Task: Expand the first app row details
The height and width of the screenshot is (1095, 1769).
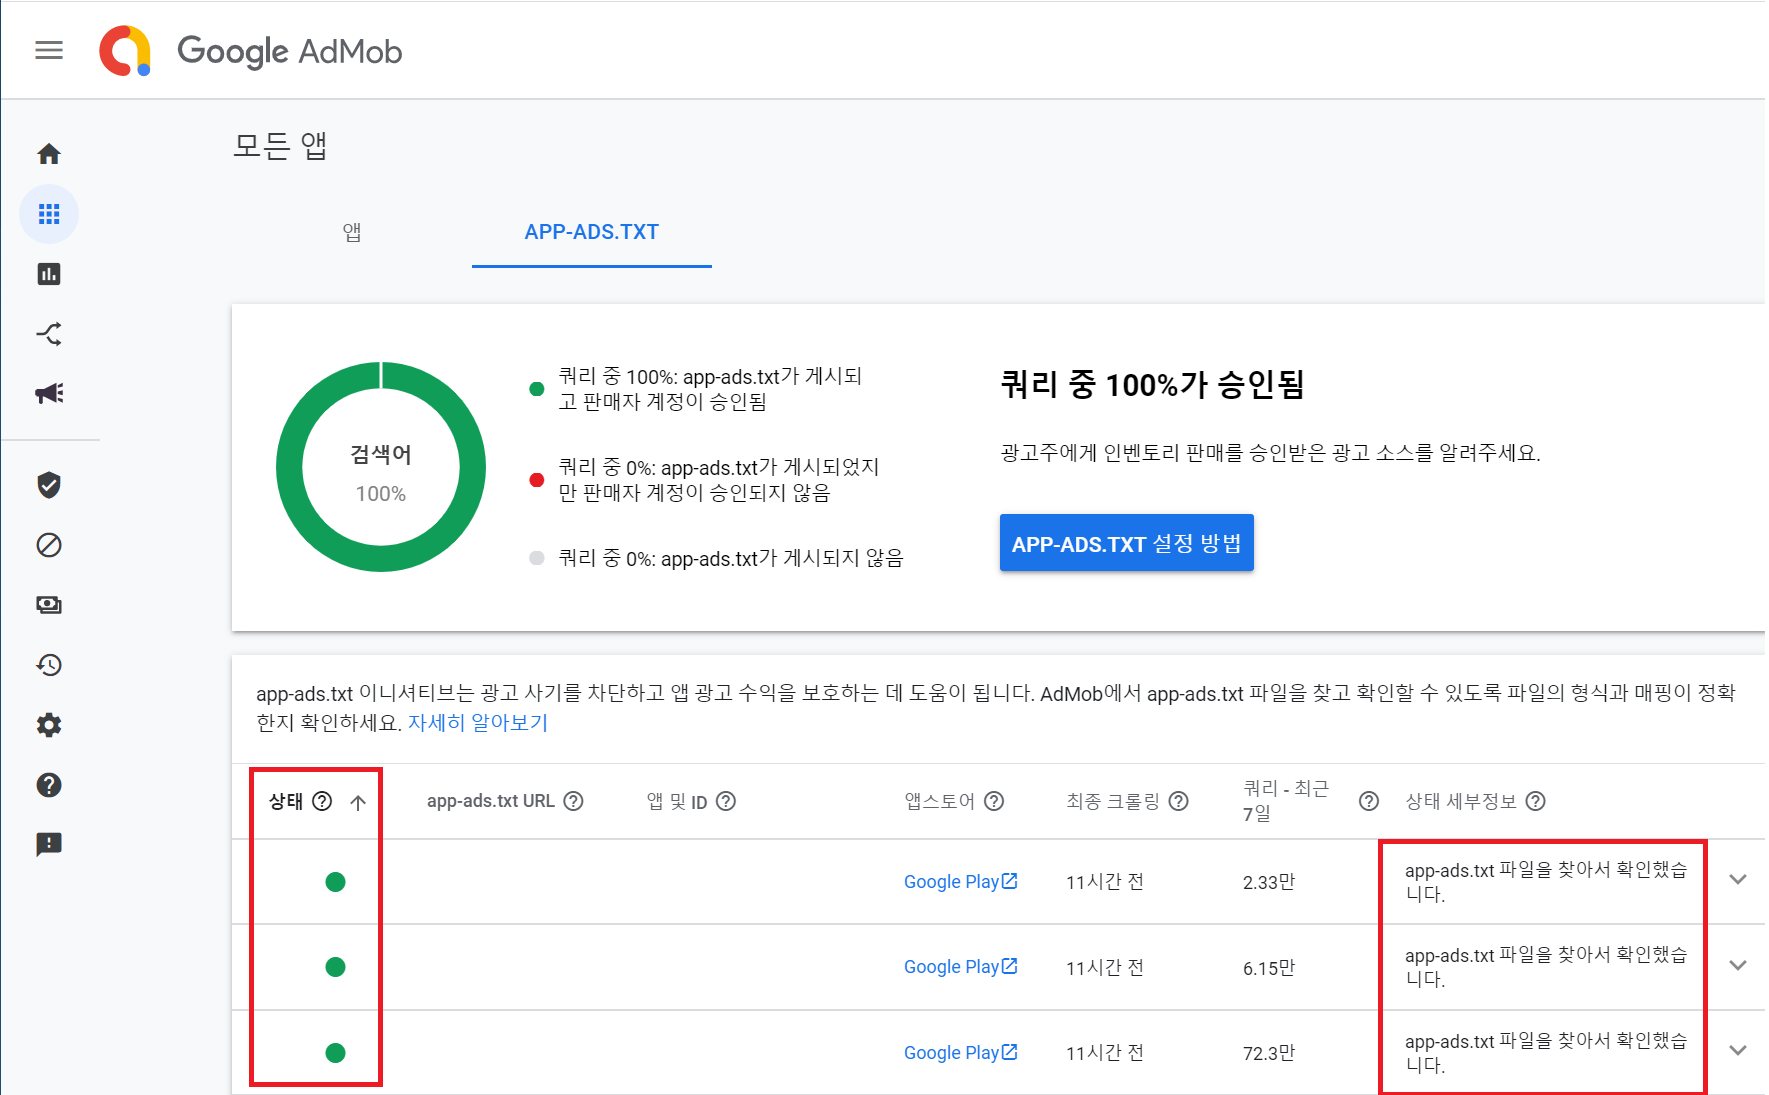Action: (1738, 880)
